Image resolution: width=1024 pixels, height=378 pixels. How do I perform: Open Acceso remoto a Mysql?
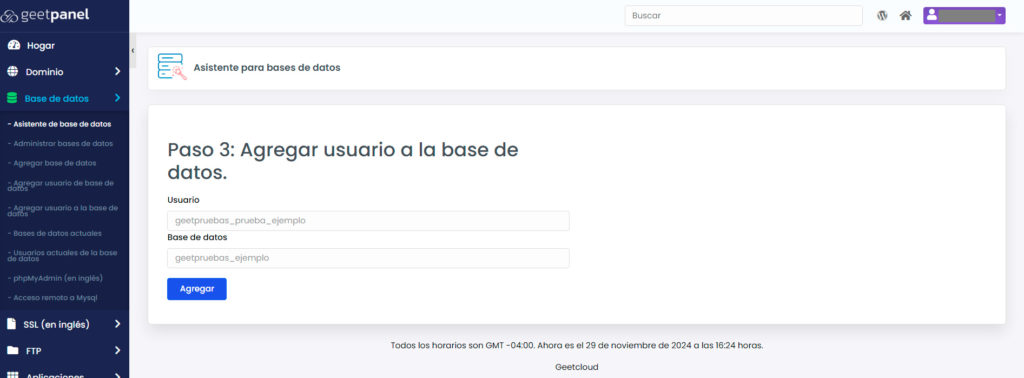coord(52,298)
